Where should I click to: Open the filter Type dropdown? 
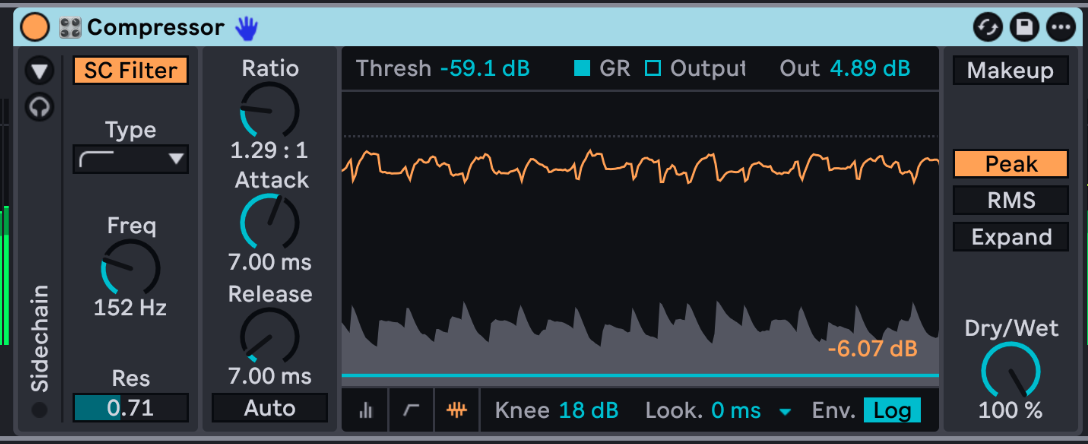pos(130,160)
